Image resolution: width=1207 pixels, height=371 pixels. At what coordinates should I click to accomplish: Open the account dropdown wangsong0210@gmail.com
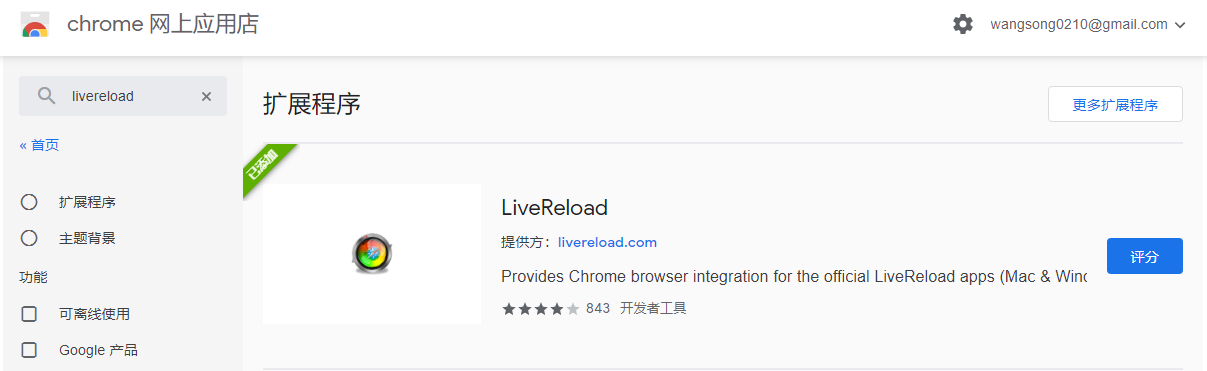[x=1088, y=24]
